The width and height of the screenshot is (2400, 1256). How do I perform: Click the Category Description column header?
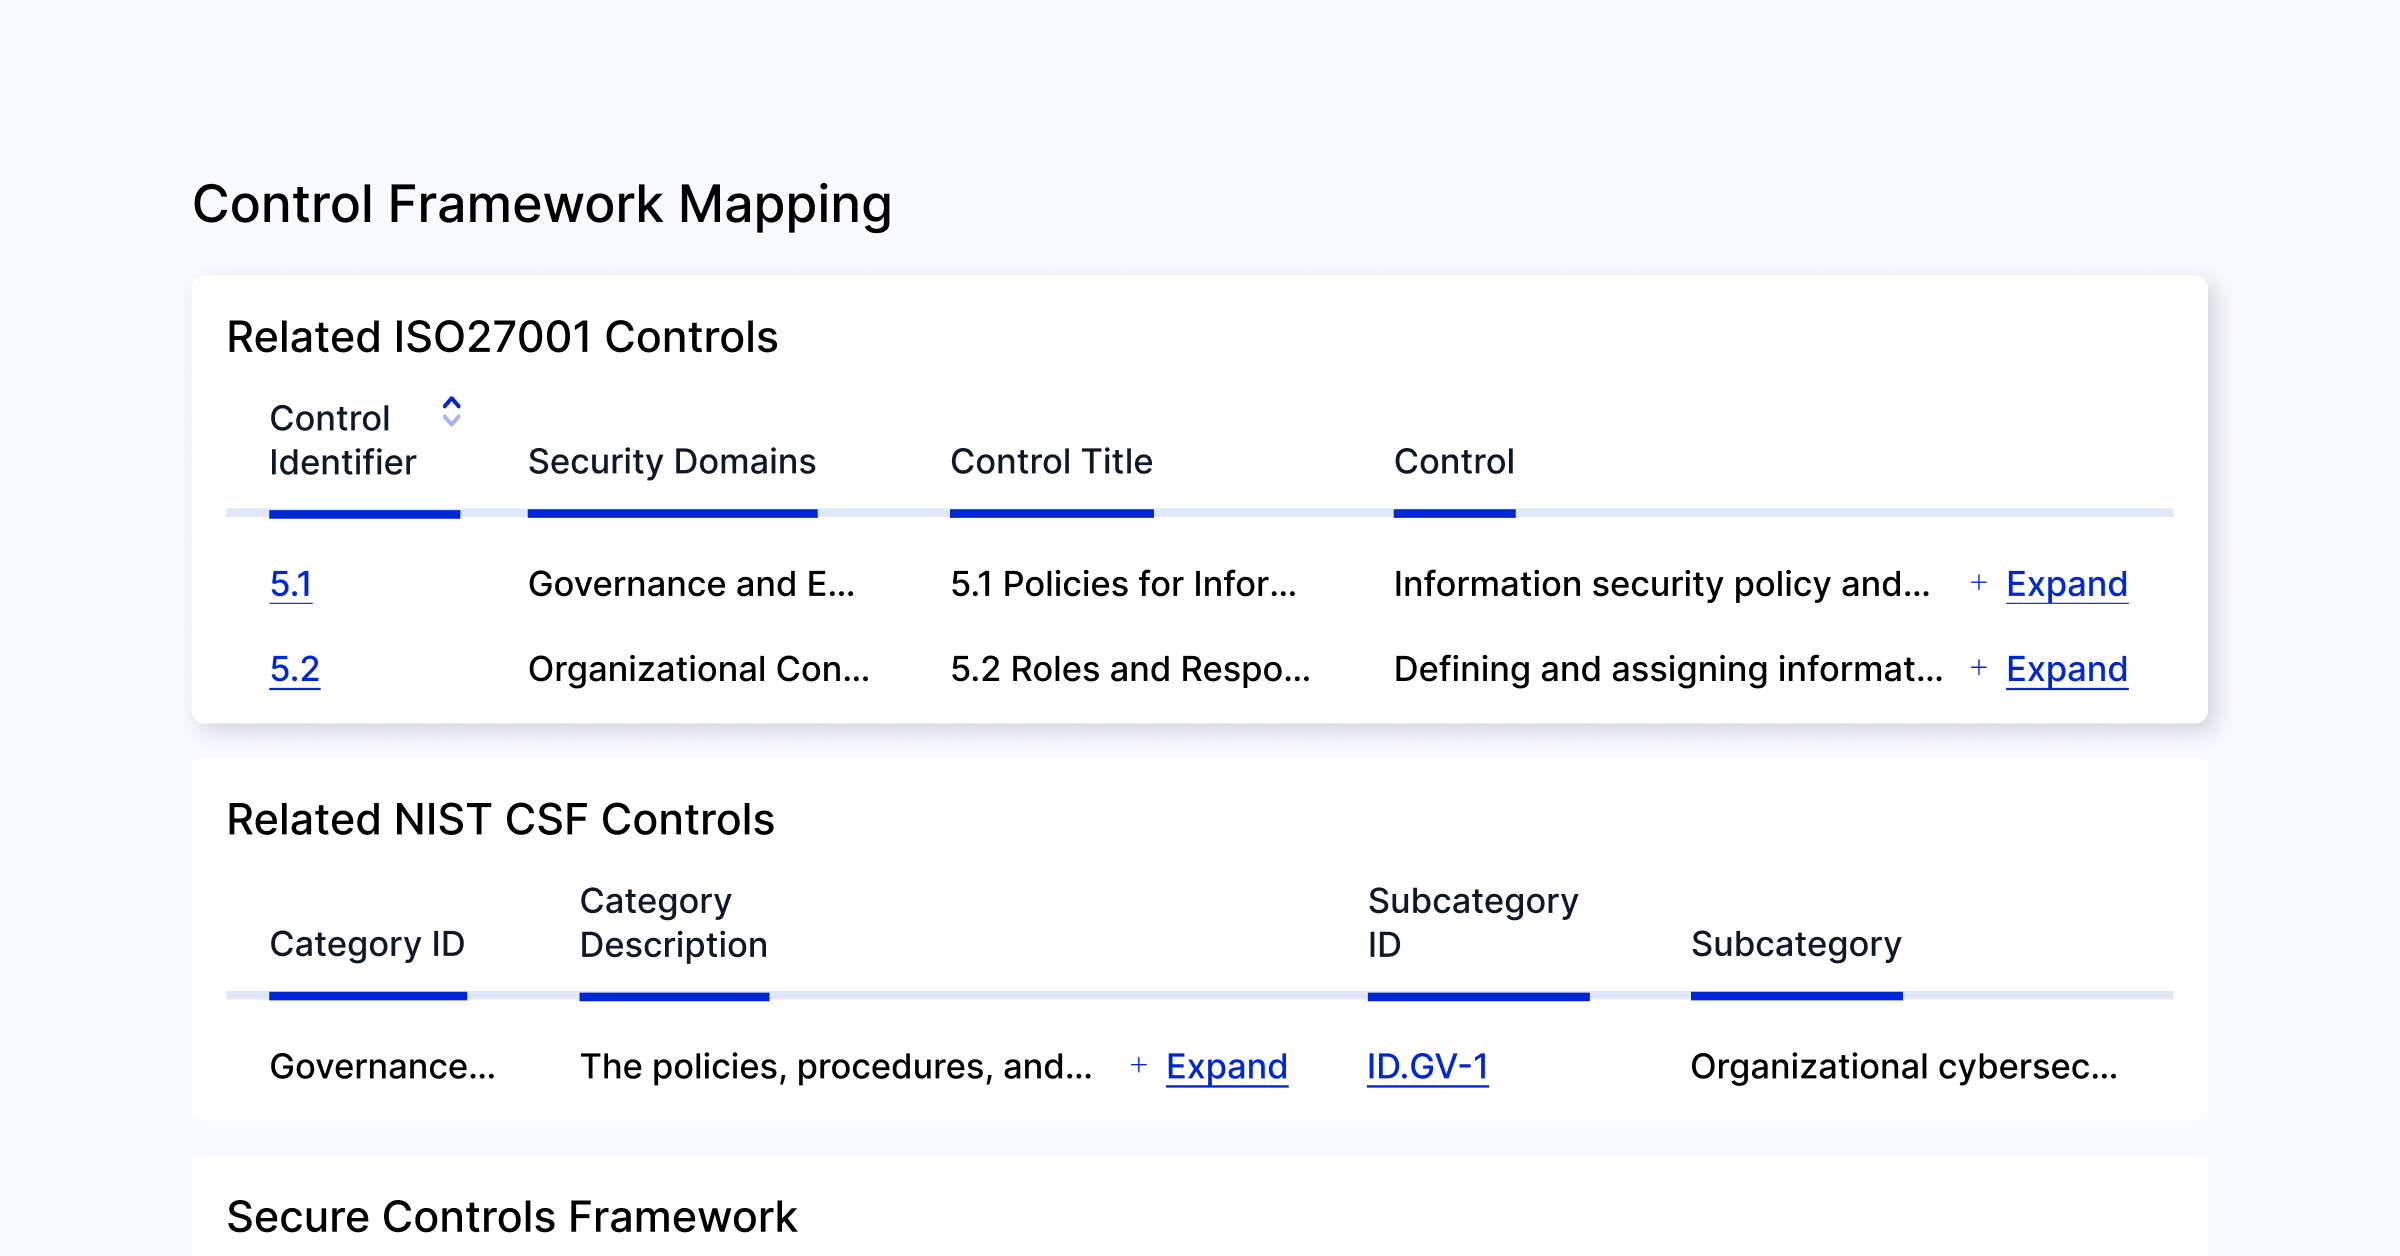[673, 923]
